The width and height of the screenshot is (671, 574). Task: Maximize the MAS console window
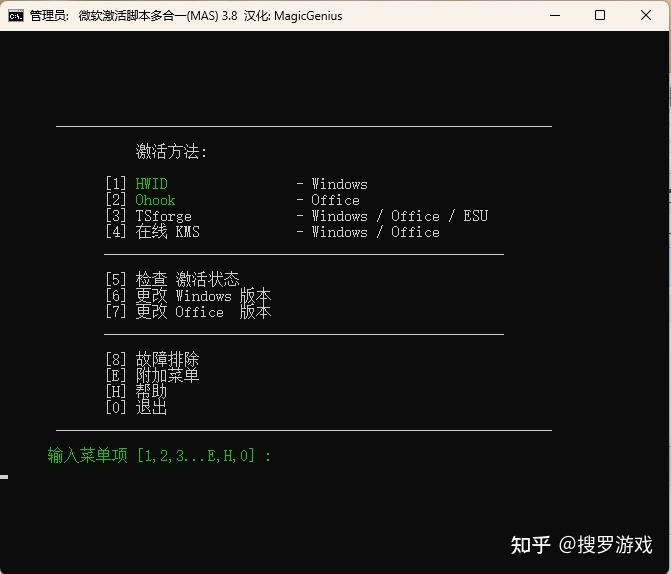coord(600,15)
